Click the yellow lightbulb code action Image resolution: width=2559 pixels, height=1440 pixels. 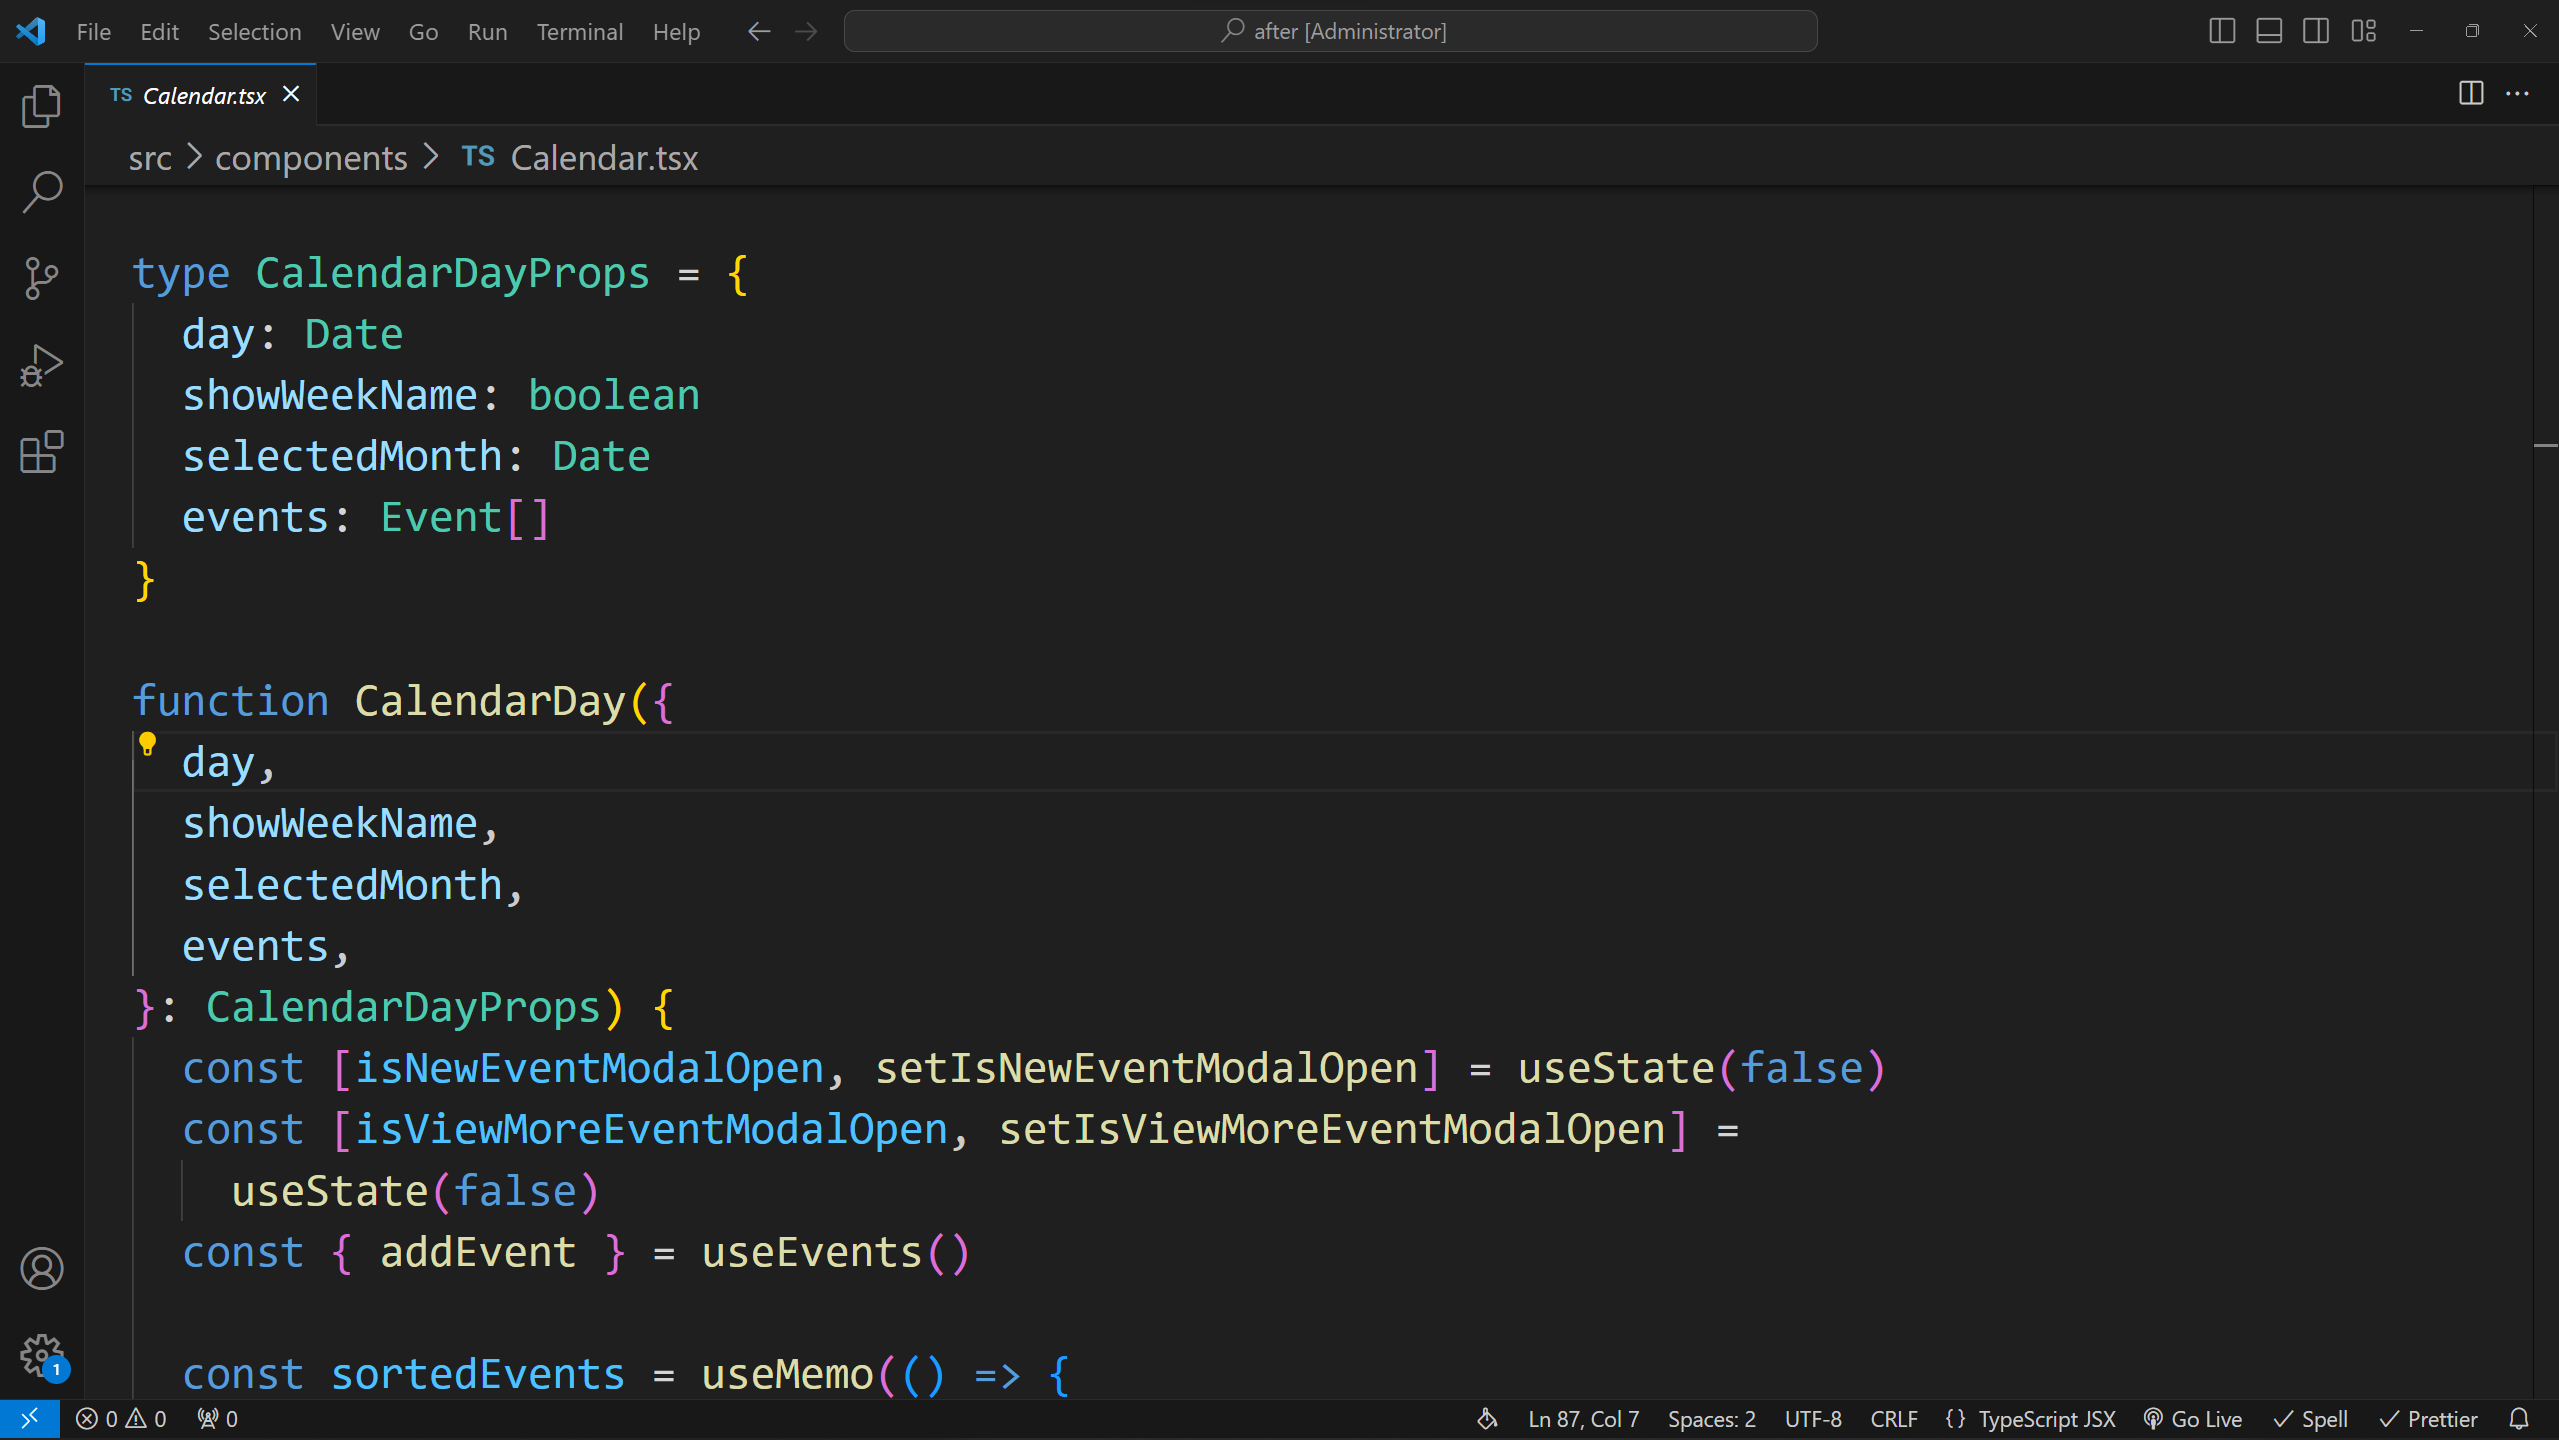(x=147, y=743)
